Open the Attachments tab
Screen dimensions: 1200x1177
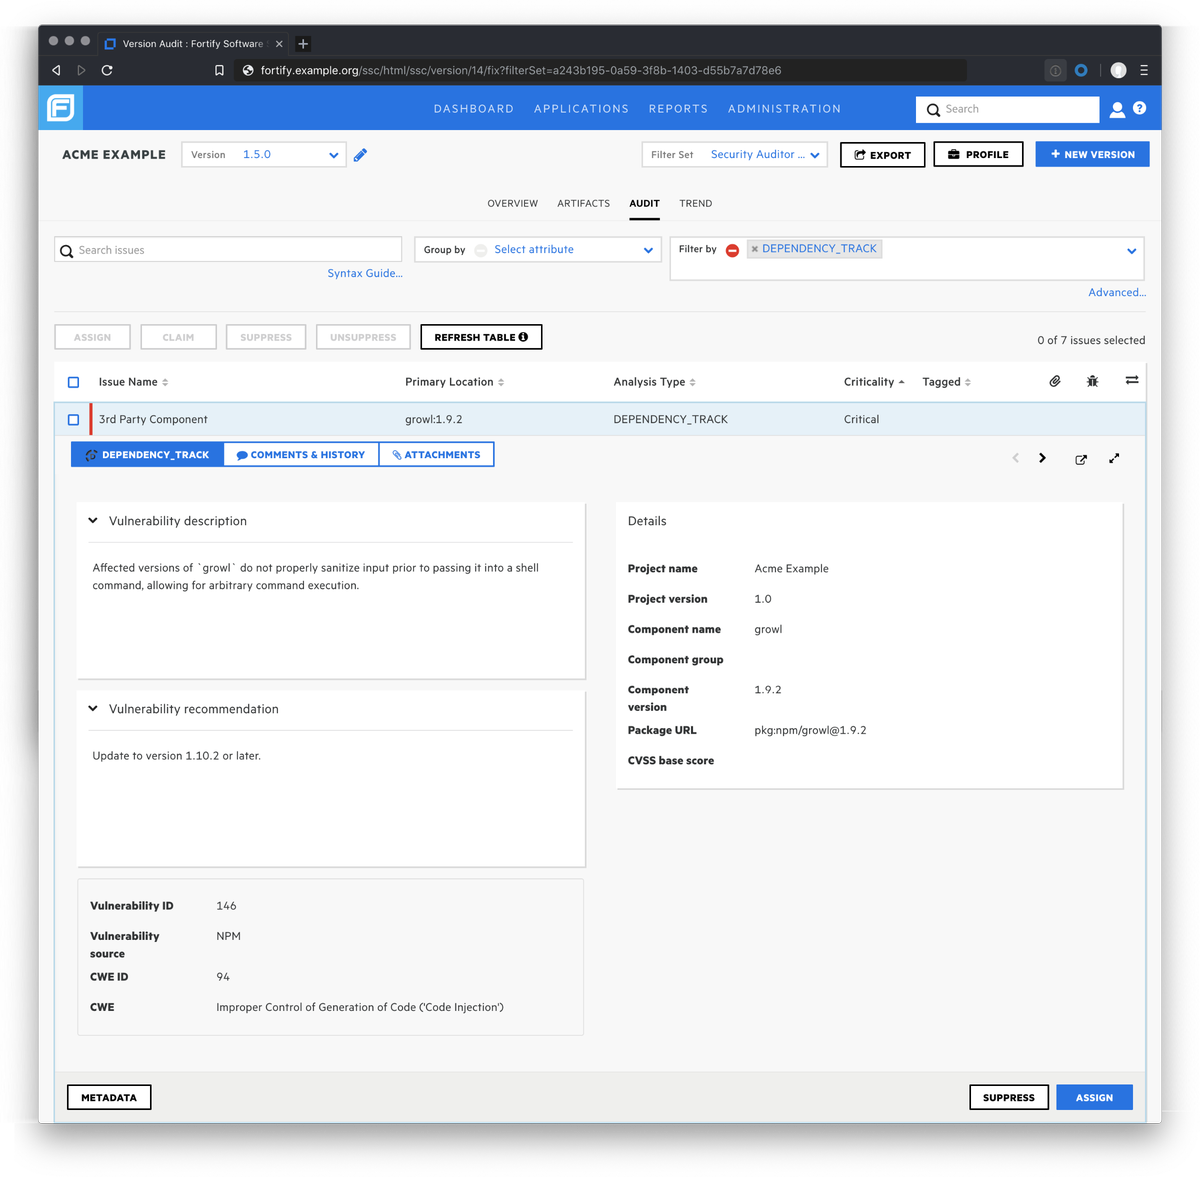coord(436,455)
